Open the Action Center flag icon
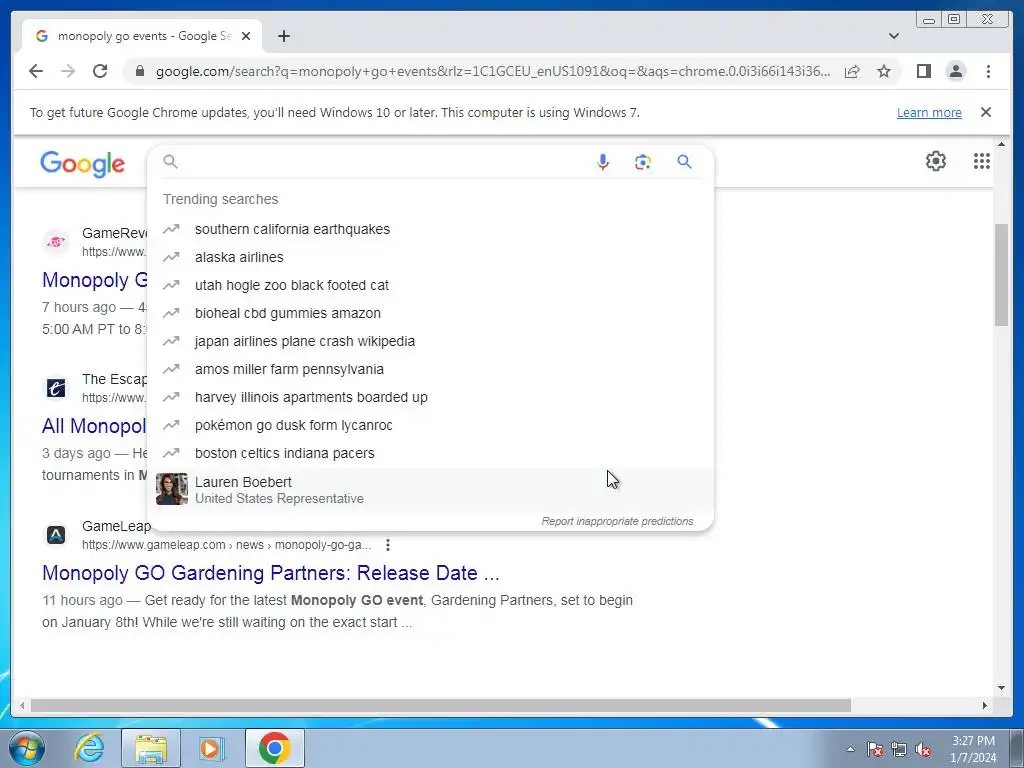The height and width of the screenshot is (768, 1024). [874, 749]
